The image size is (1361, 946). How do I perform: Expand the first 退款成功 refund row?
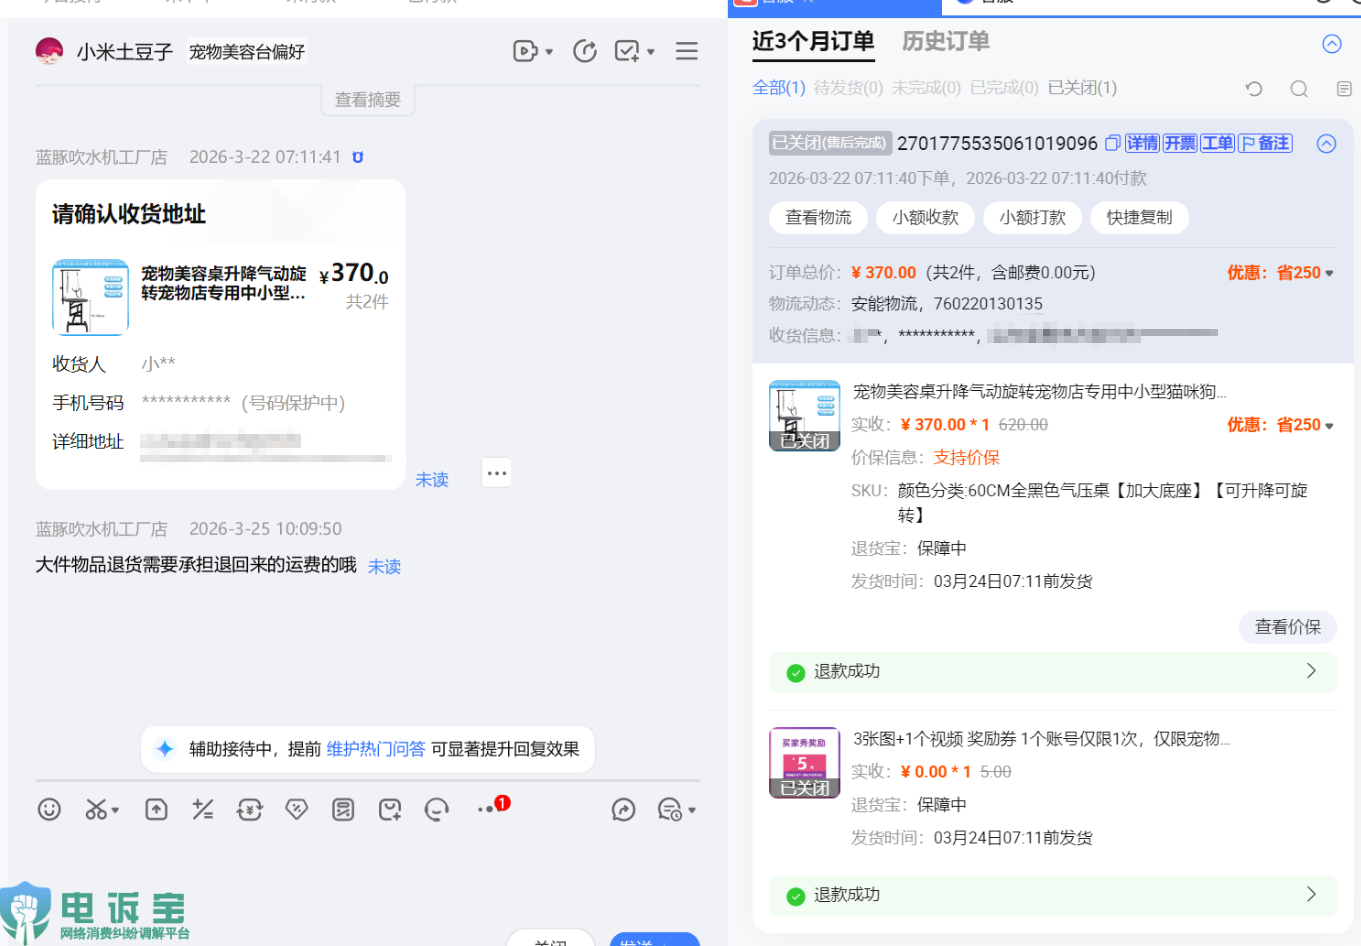pyautogui.click(x=1310, y=671)
